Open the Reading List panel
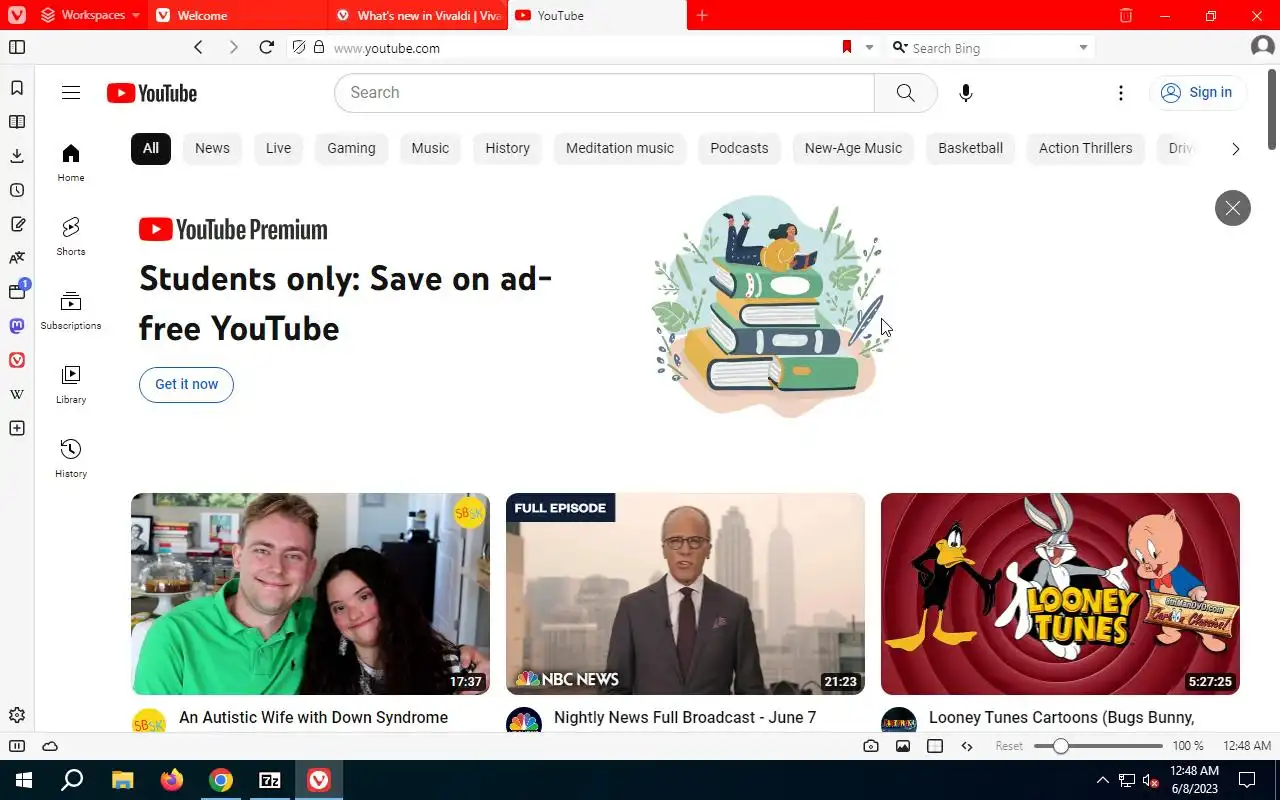The width and height of the screenshot is (1280, 800). click(x=17, y=122)
